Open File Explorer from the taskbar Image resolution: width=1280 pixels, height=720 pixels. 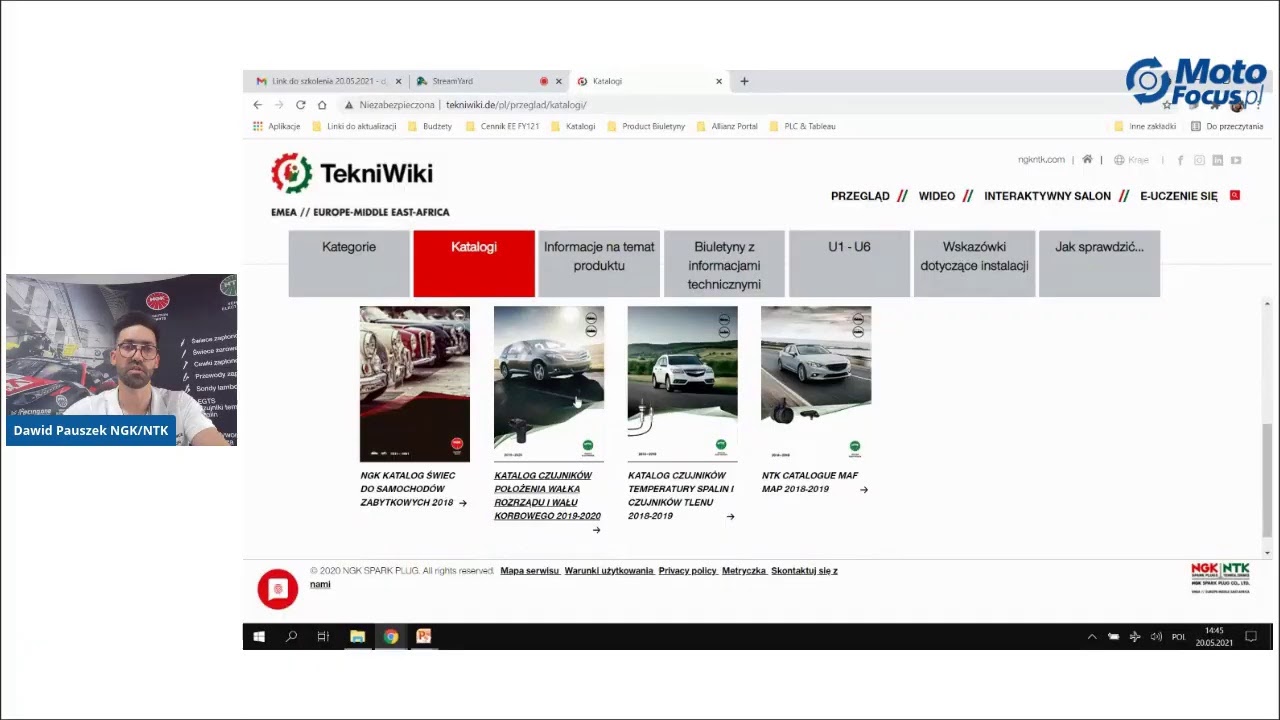tap(357, 636)
